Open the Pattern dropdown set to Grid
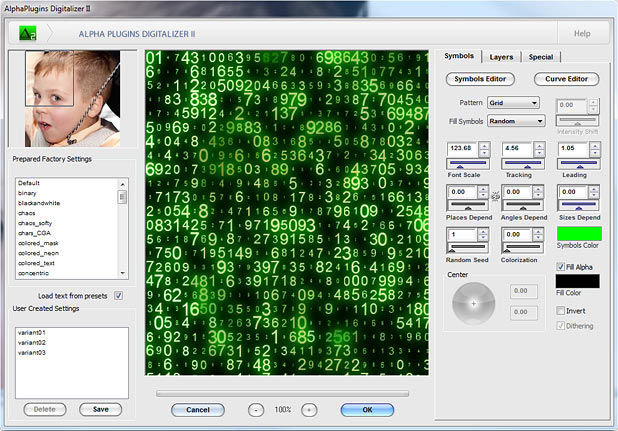 click(514, 102)
